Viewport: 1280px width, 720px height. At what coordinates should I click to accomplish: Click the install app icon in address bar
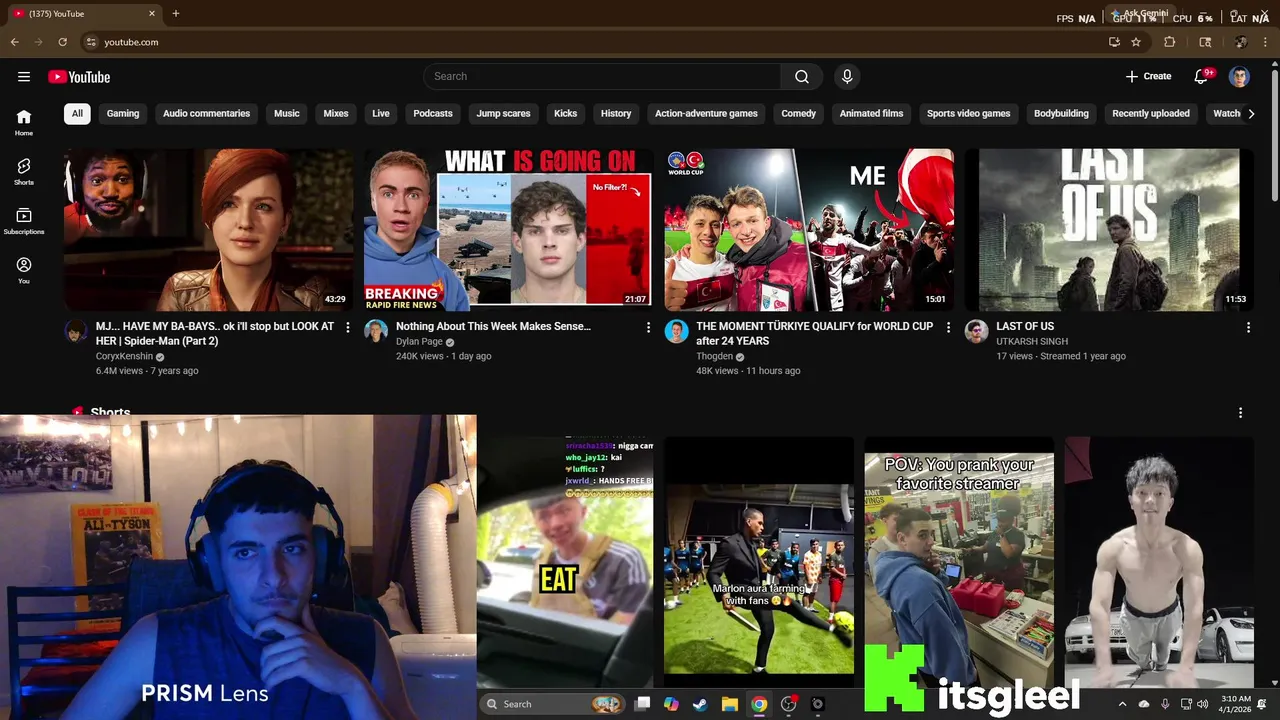pyautogui.click(x=1114, y=42)
